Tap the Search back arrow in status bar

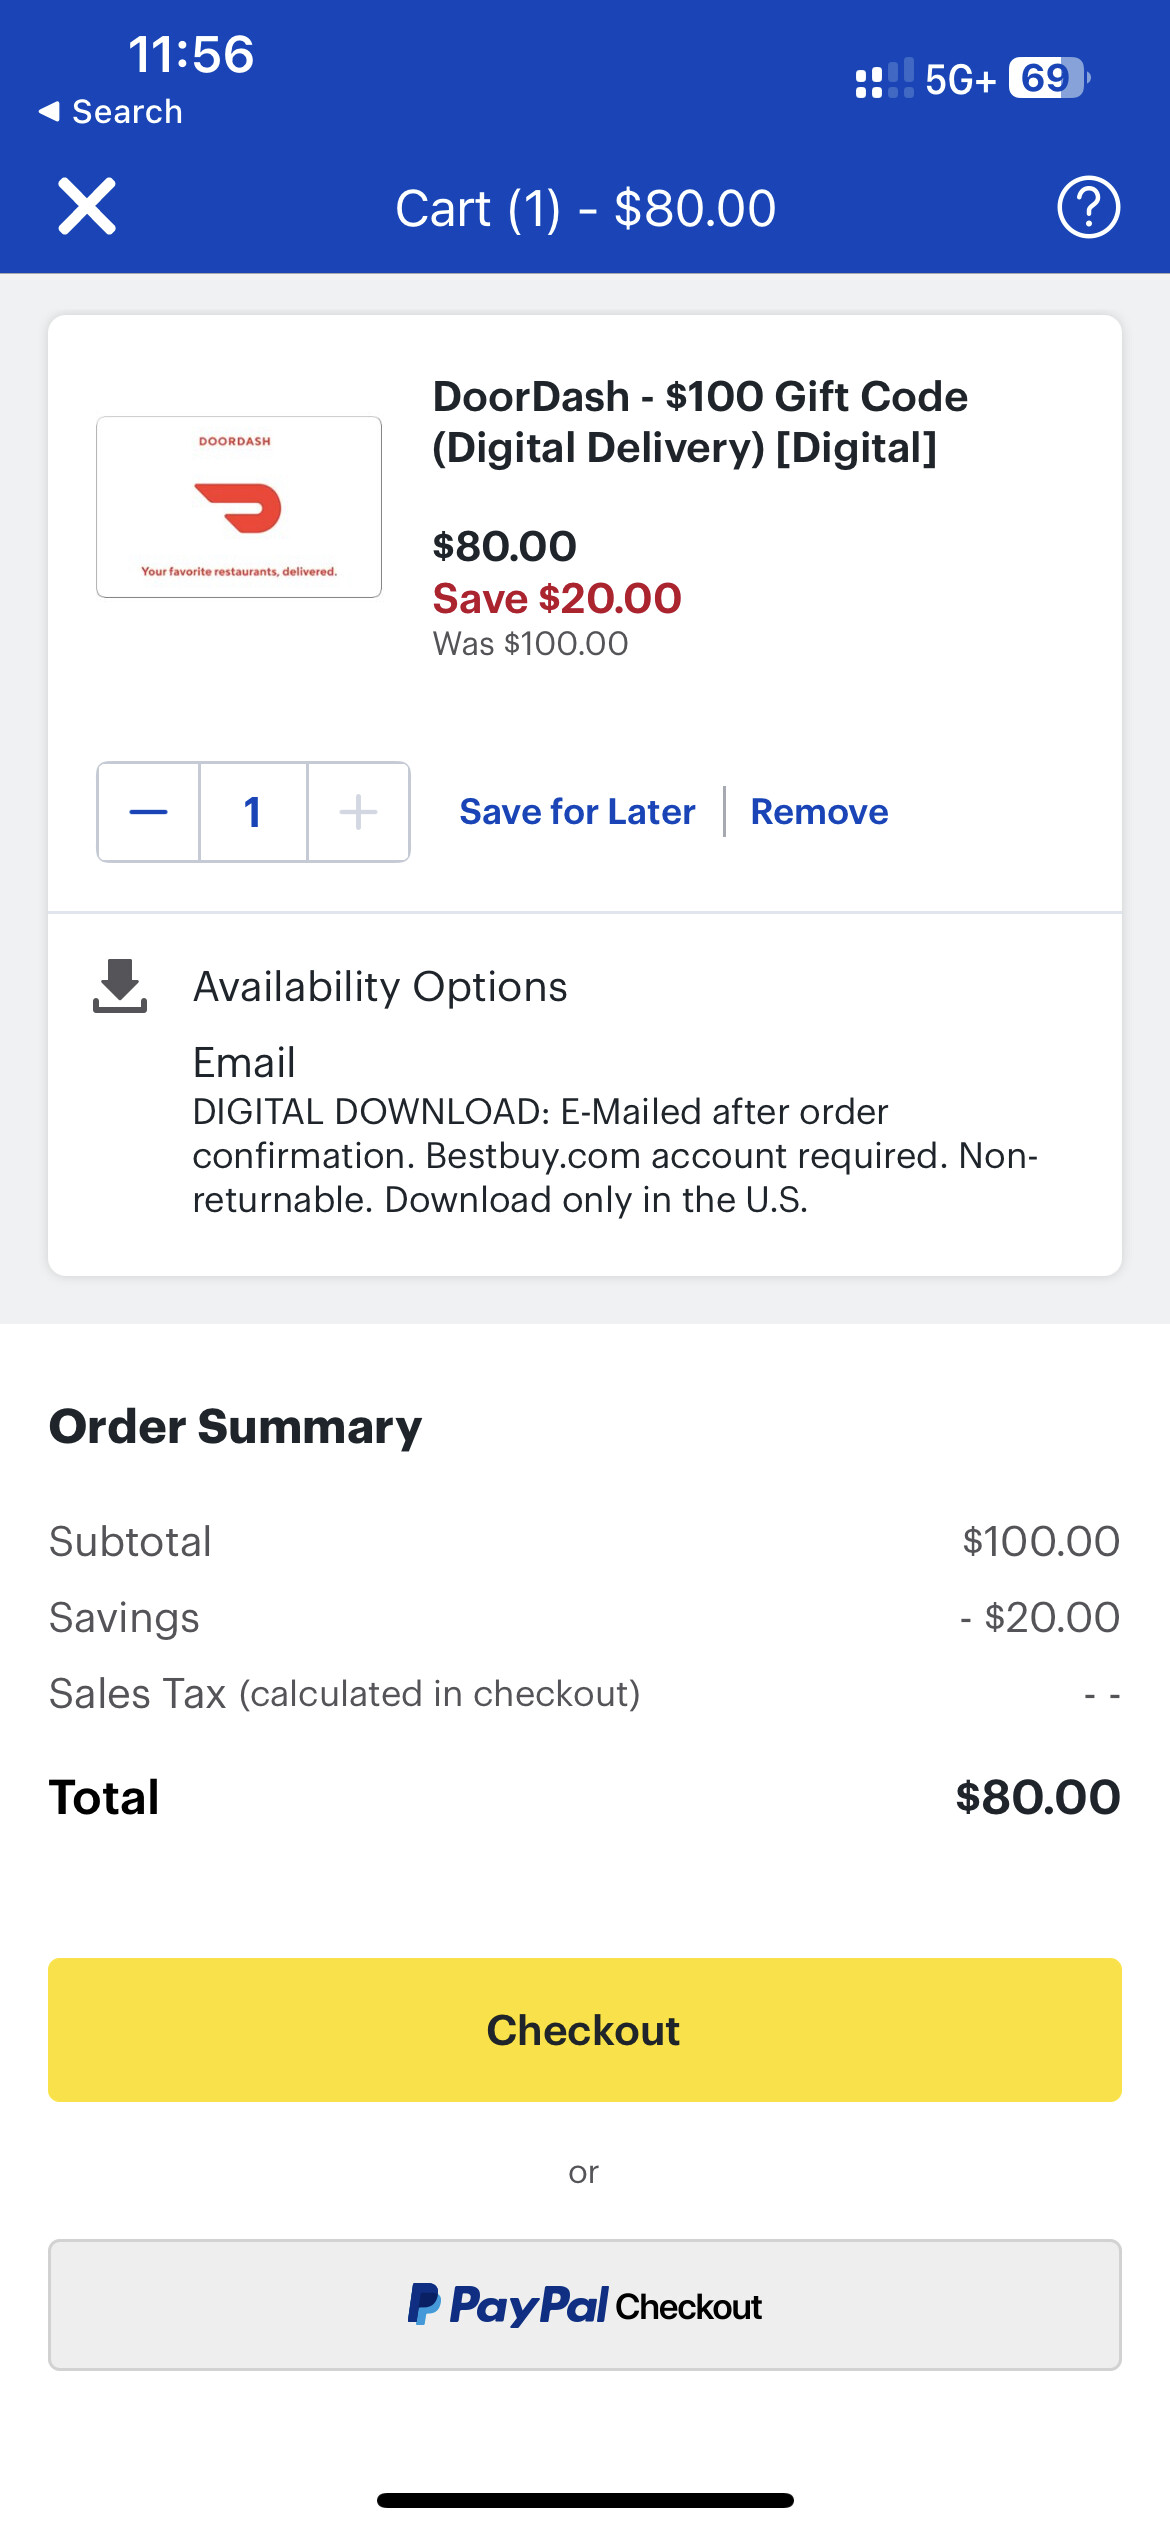(110, 112)
